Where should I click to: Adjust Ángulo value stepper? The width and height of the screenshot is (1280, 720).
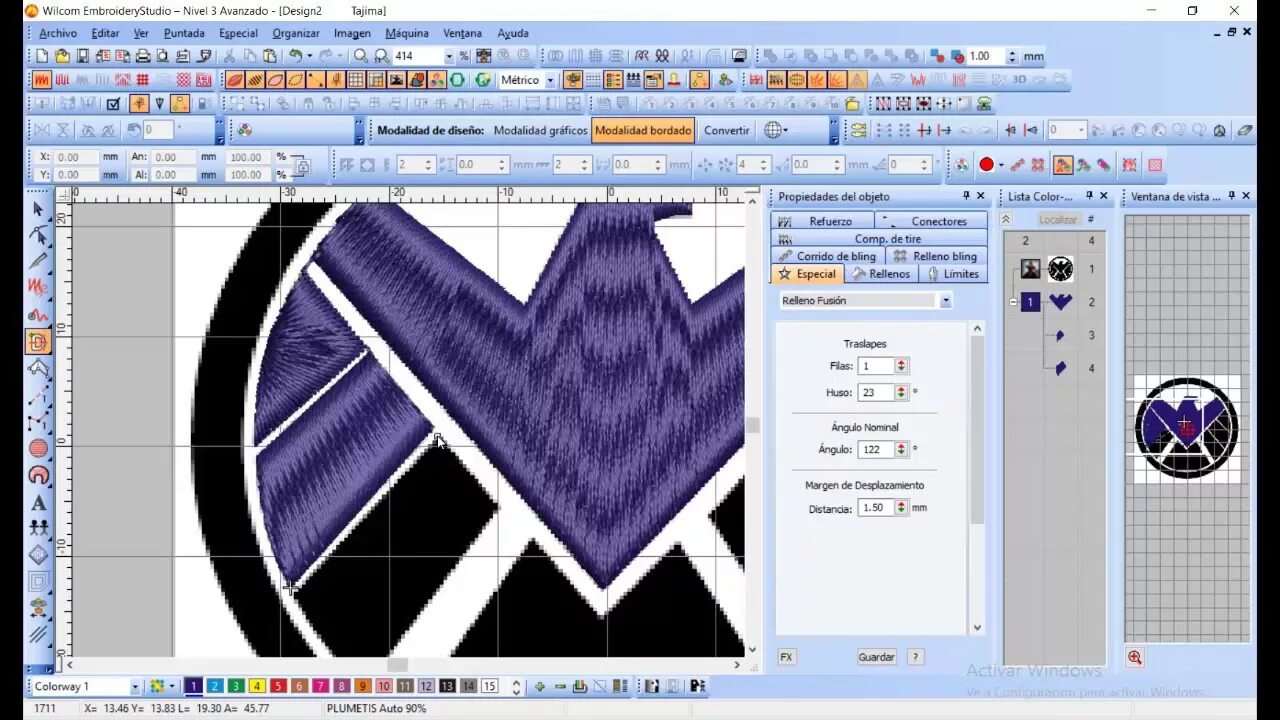[901, 450]
